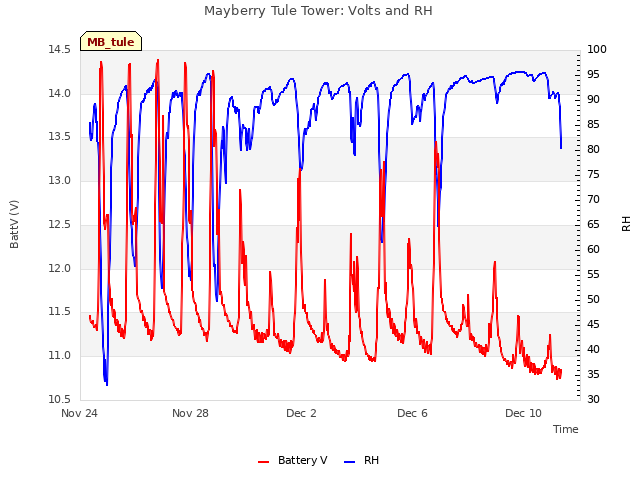Click the 35 RH tick label

pyautogui.click(x=593, y=374)
